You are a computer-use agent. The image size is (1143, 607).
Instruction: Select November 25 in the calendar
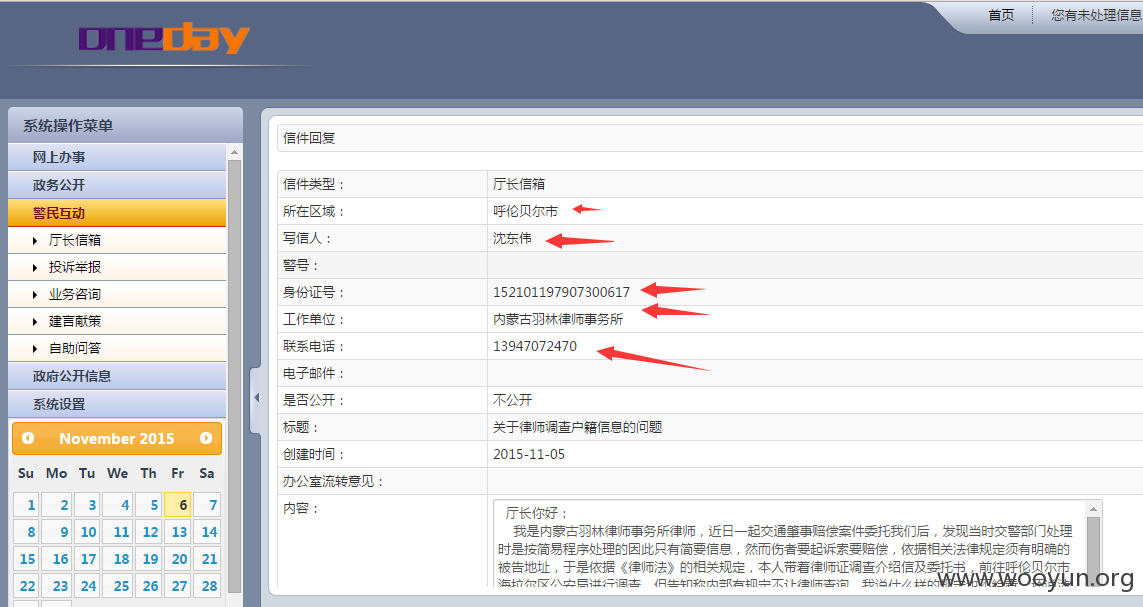(117, 586)
